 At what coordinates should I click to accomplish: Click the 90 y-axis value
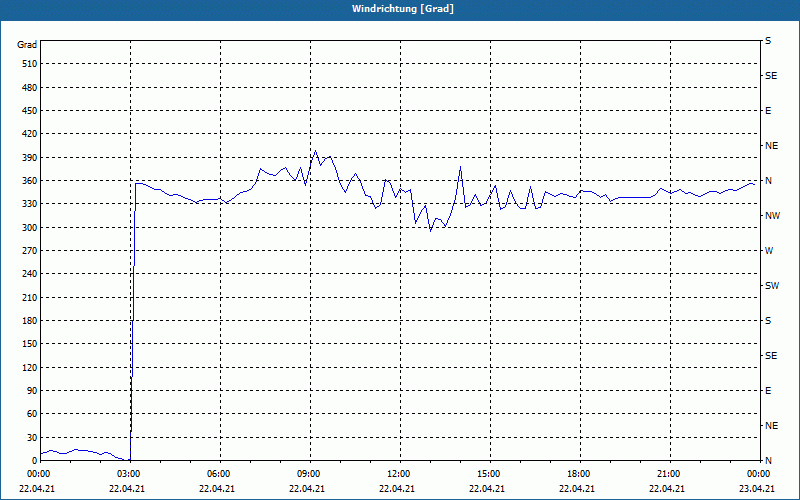(32, 391)
